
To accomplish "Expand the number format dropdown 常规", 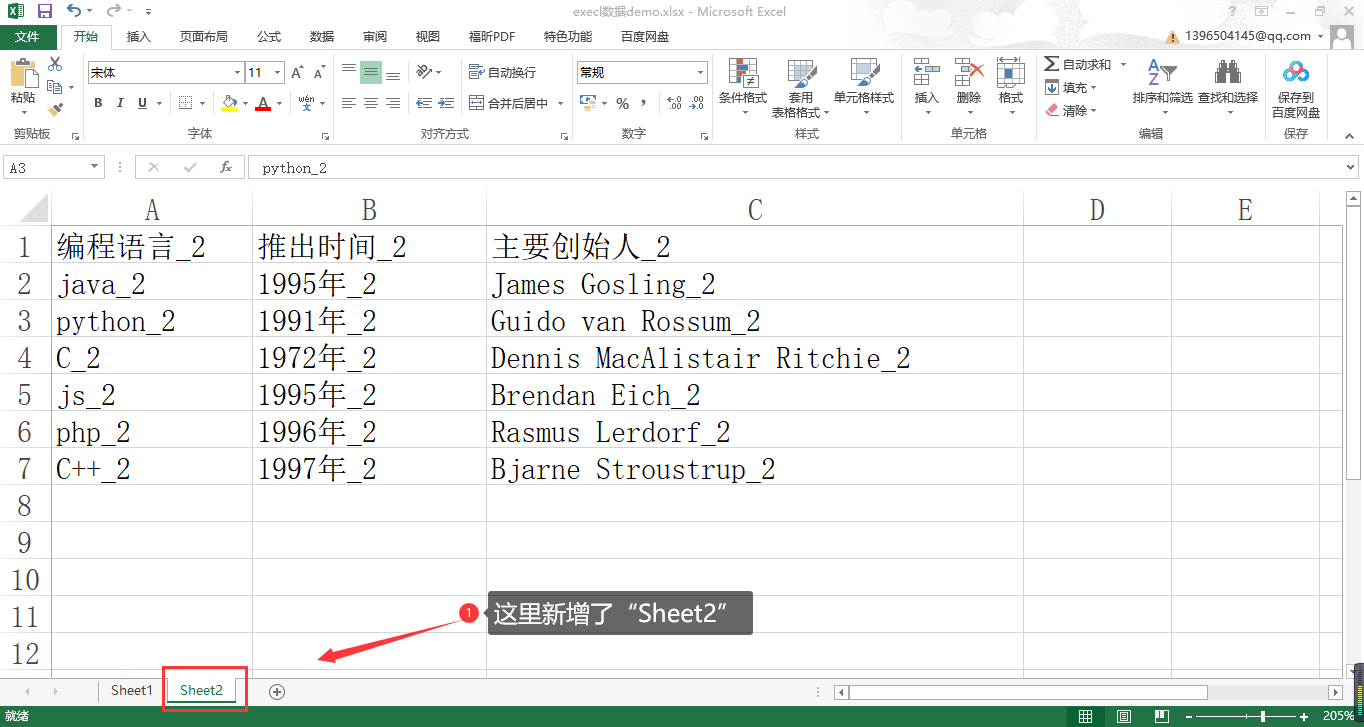I will pos(701,72).
